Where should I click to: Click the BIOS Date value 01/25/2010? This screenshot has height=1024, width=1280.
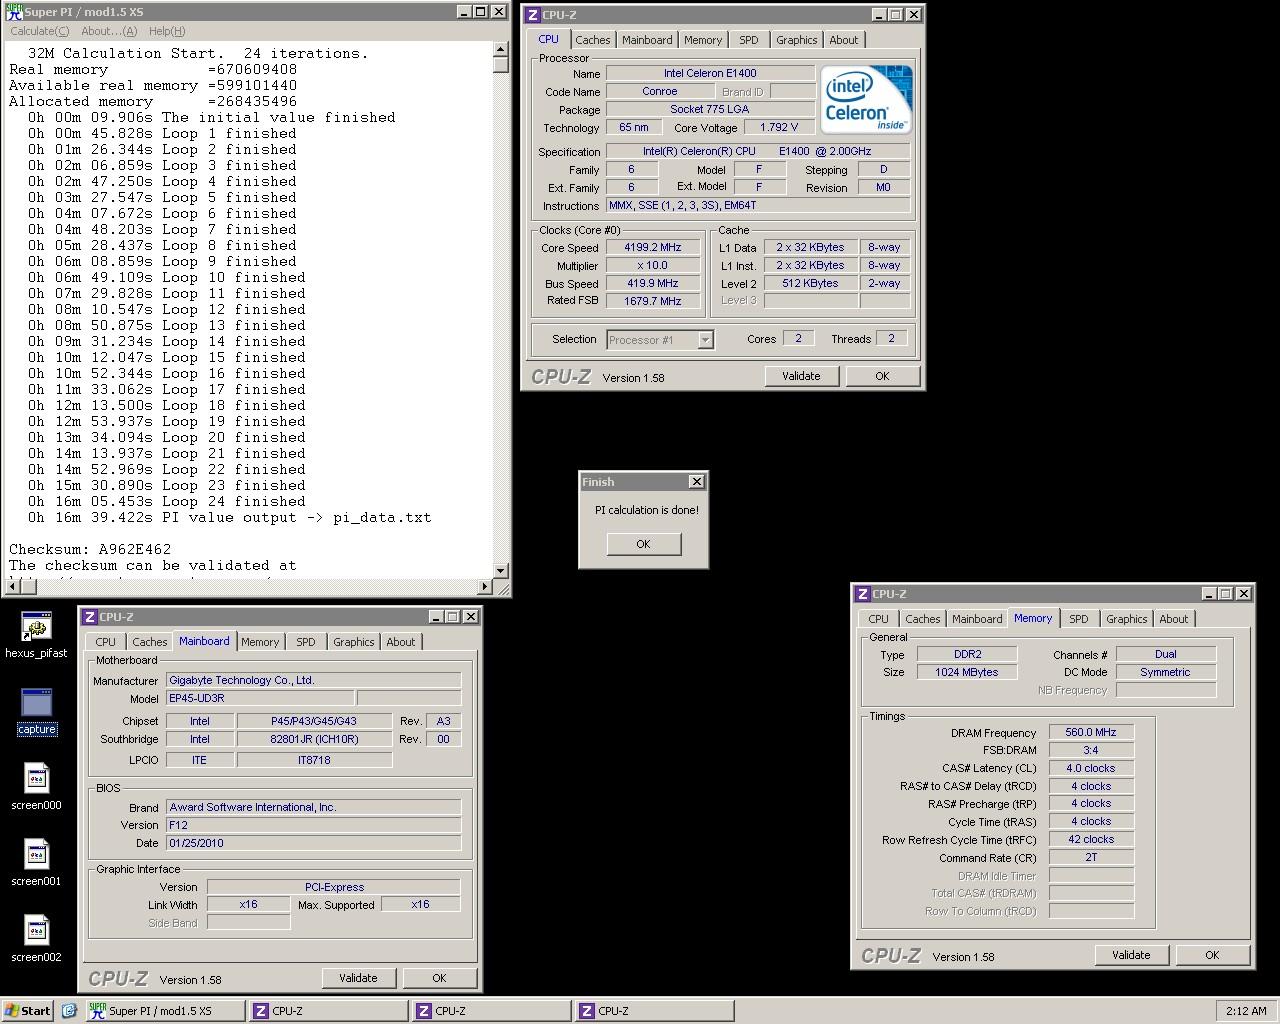tap(314, 843)
